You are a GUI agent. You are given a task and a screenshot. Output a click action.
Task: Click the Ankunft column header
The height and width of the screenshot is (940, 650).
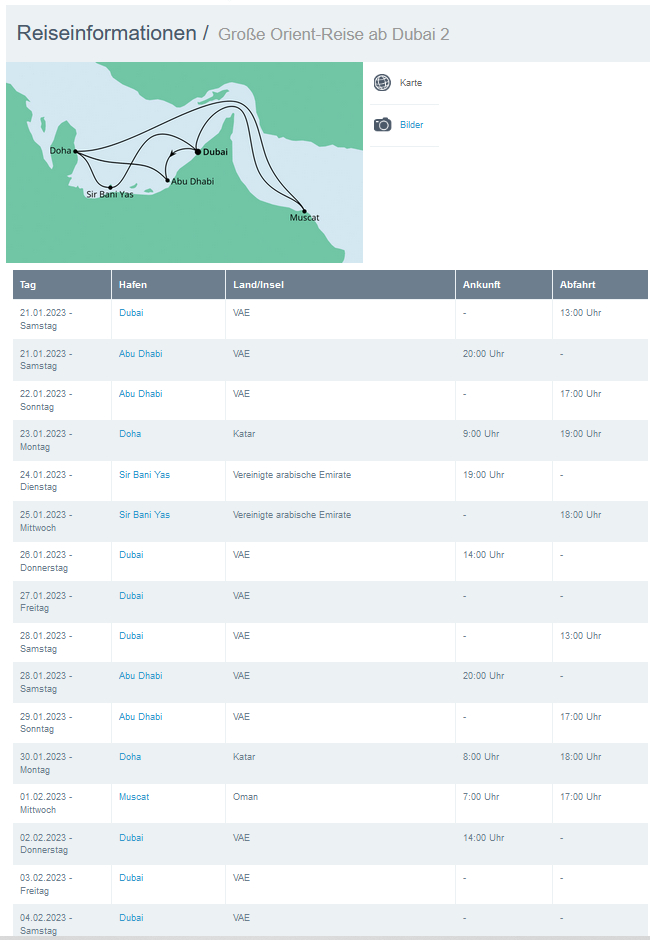click(481, 285)
